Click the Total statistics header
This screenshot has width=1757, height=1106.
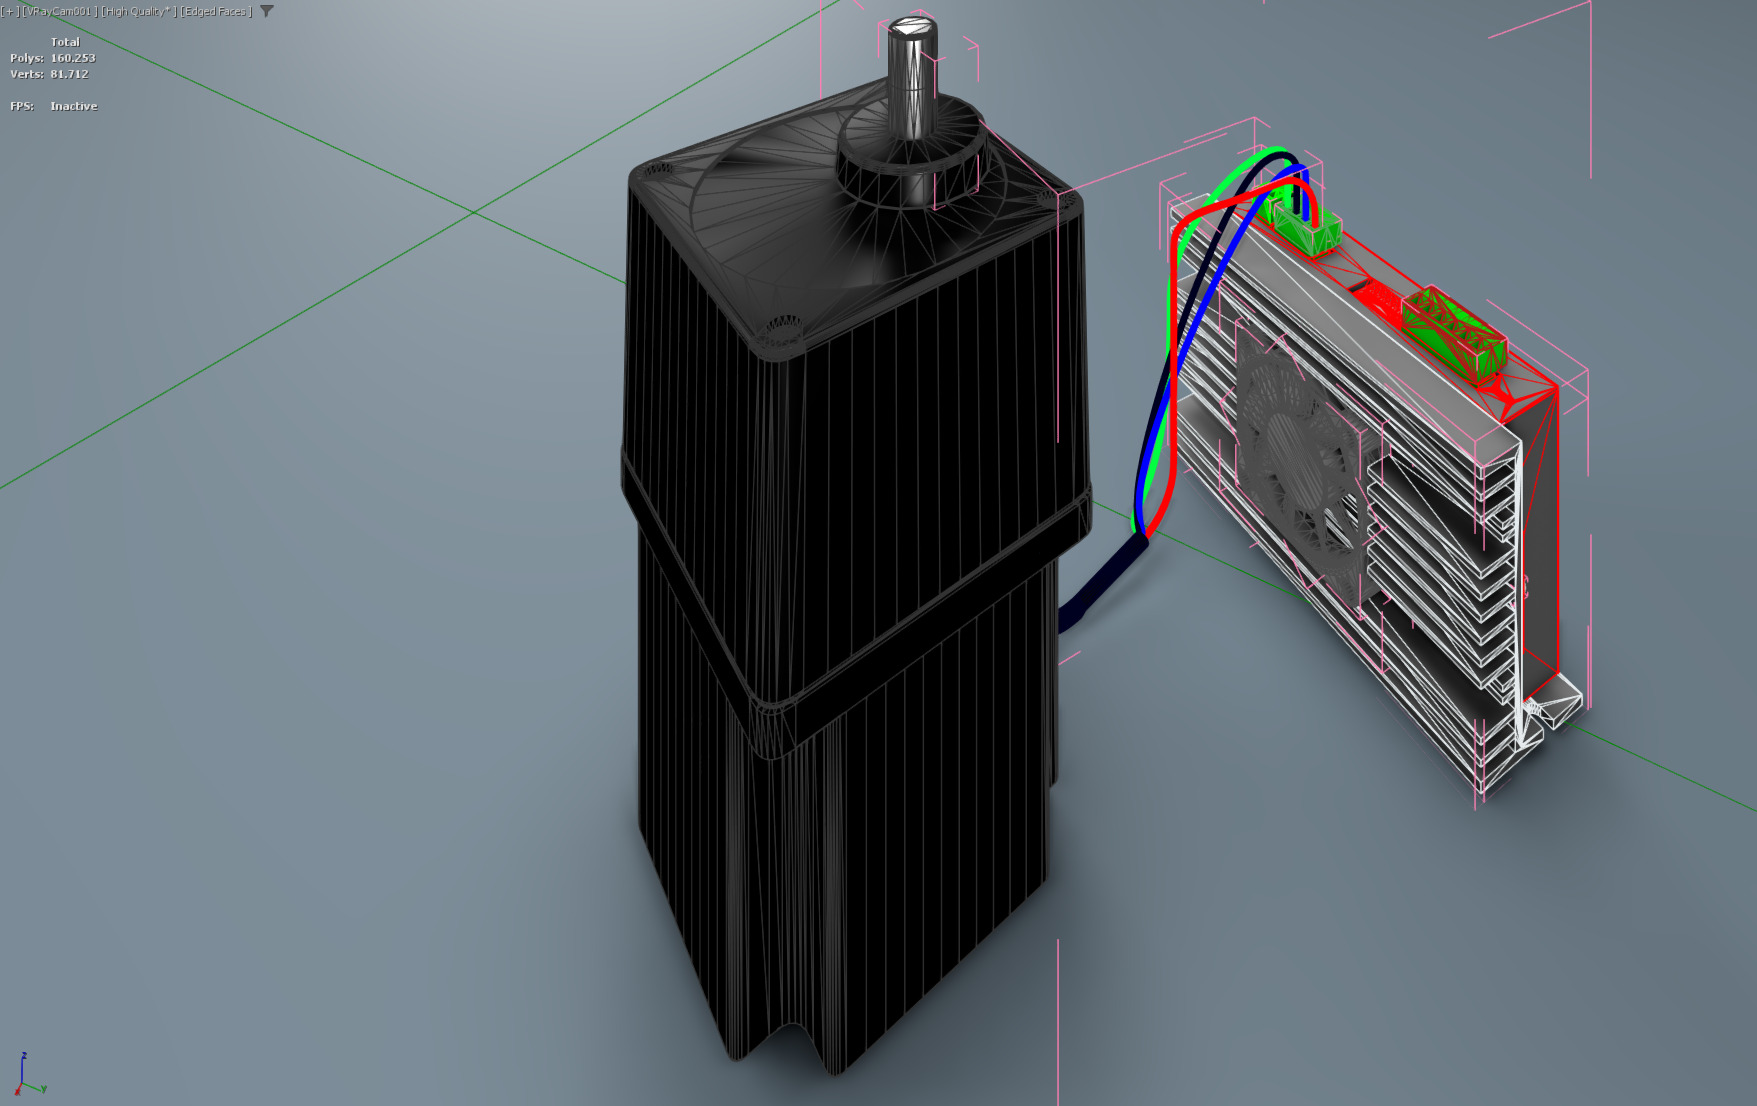[65, 42]
